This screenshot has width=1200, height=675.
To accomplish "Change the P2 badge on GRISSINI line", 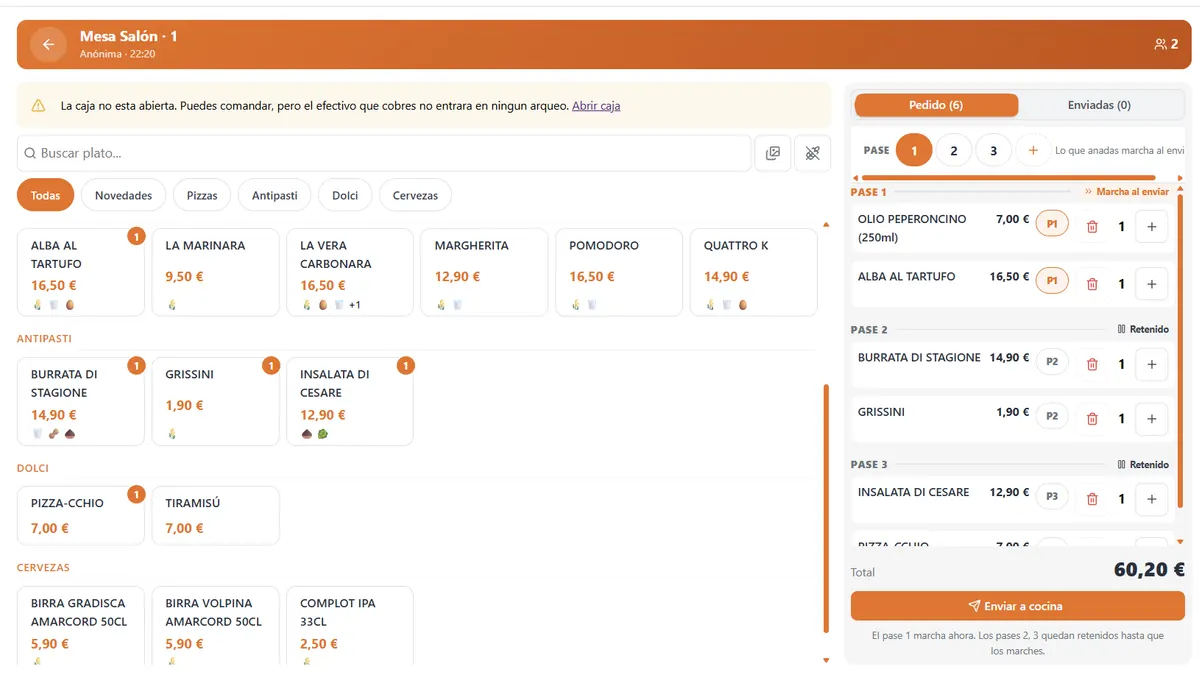I will point(1052,417).
